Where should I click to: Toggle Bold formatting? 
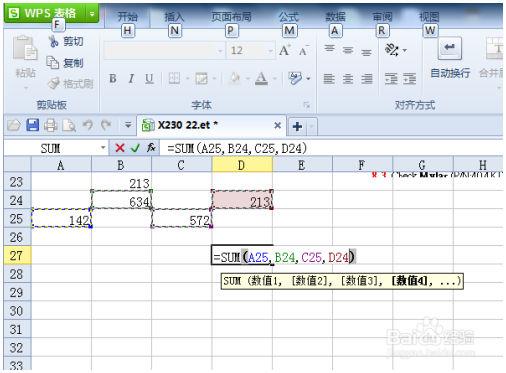tap(113, 79)
